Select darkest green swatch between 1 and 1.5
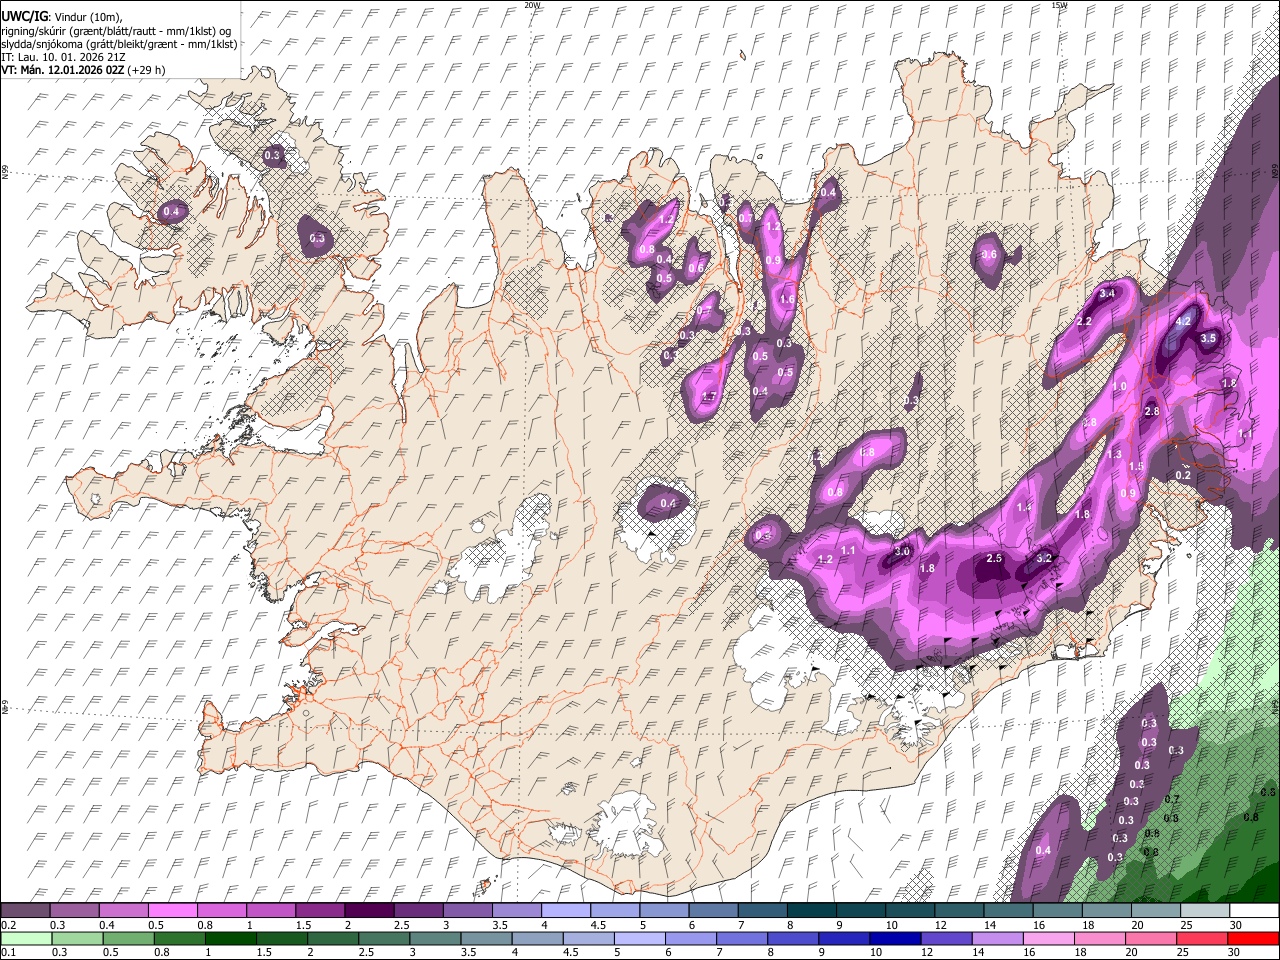The height and width of the screenshot is (960, 1280). [x=229, y=939]
